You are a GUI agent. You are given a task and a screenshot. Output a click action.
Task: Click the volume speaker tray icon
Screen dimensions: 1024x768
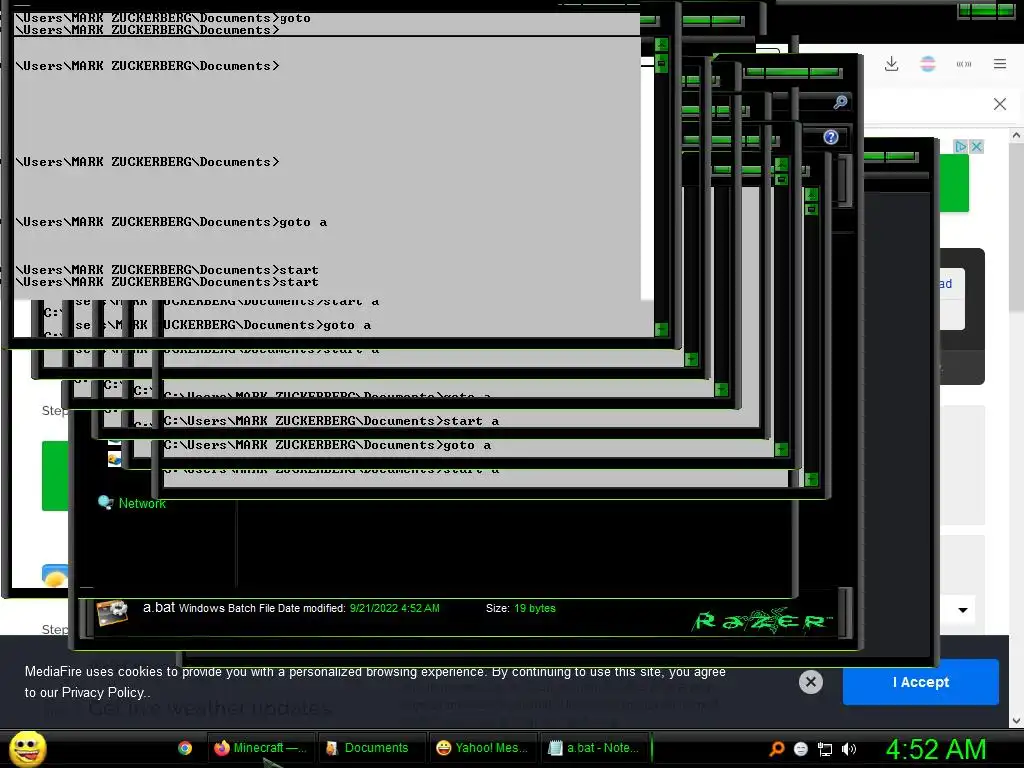click(849, 749)
